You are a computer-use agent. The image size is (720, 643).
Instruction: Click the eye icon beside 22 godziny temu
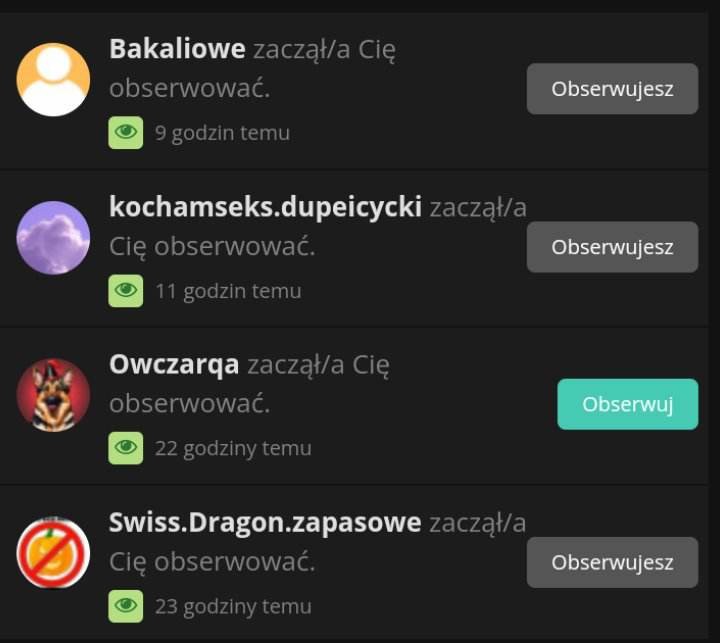click(126, 448)
